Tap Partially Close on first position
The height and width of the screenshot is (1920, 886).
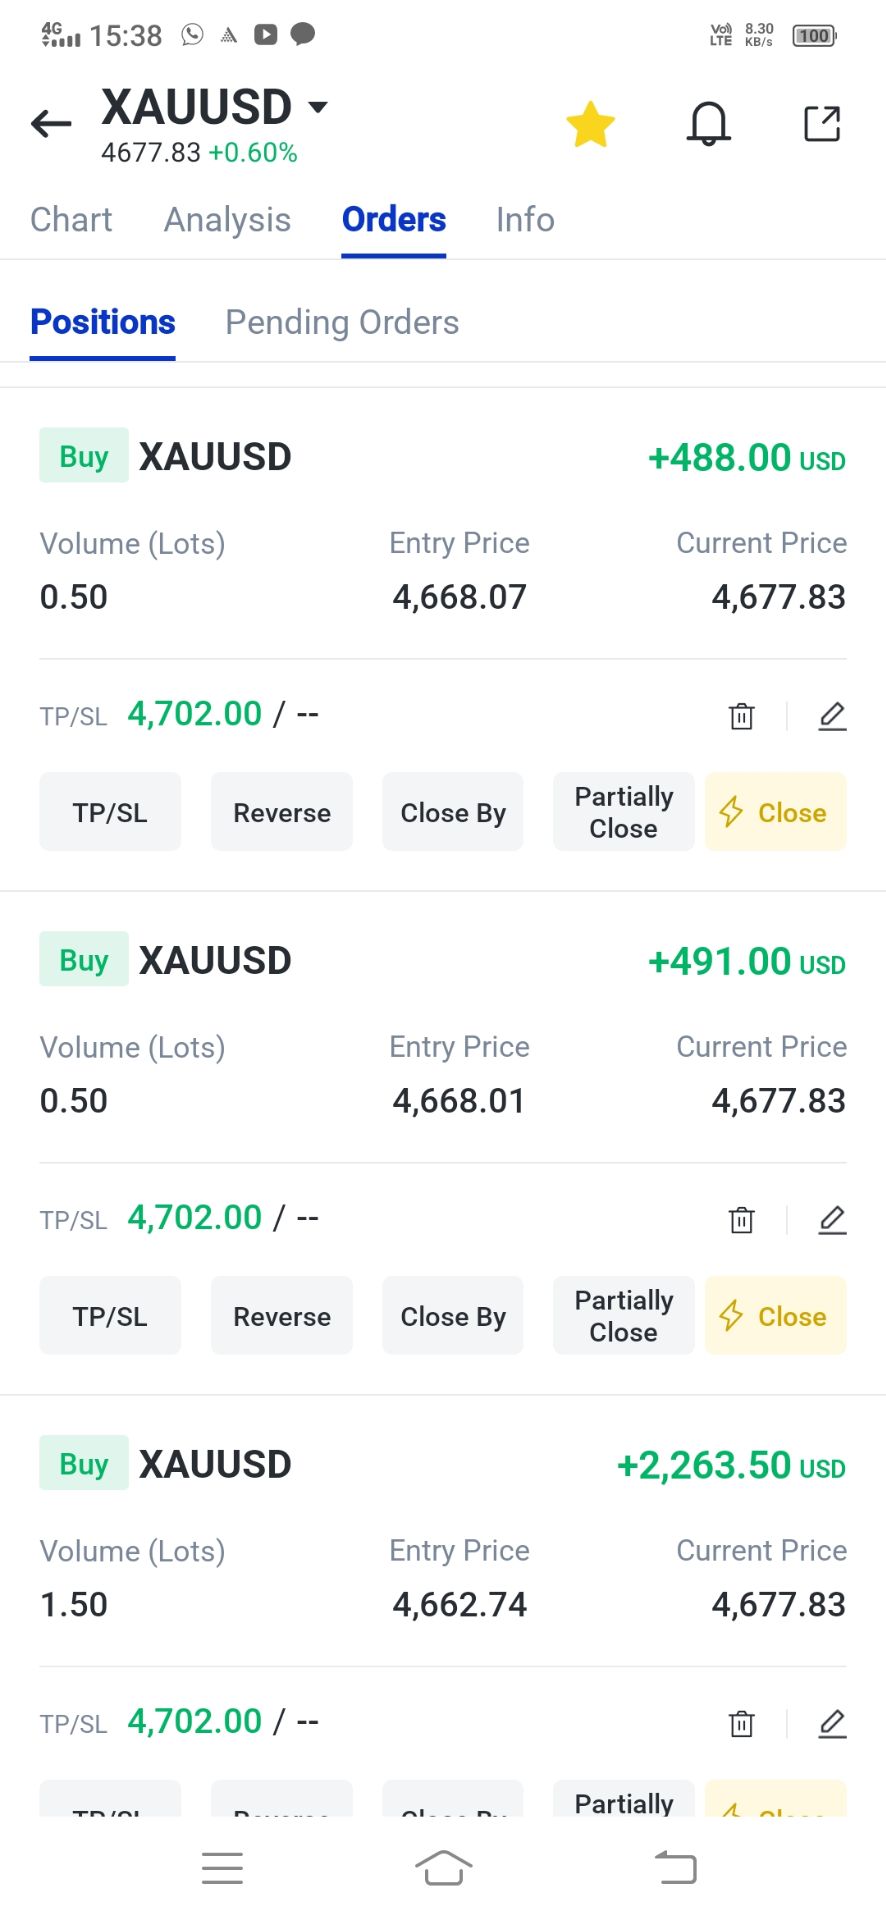click(x=623, y=812)
